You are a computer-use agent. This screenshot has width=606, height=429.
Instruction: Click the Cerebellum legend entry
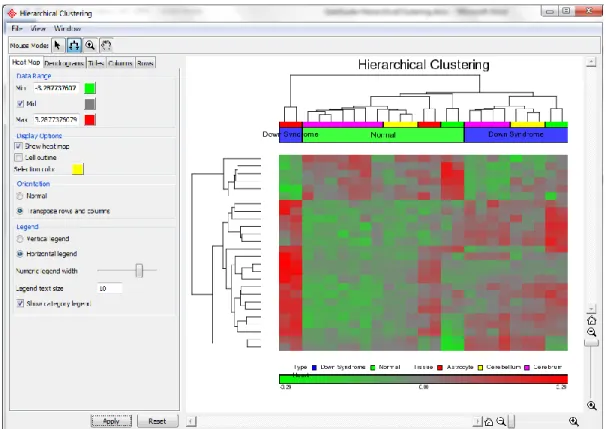pyautogui.click(x=499, y=367)
